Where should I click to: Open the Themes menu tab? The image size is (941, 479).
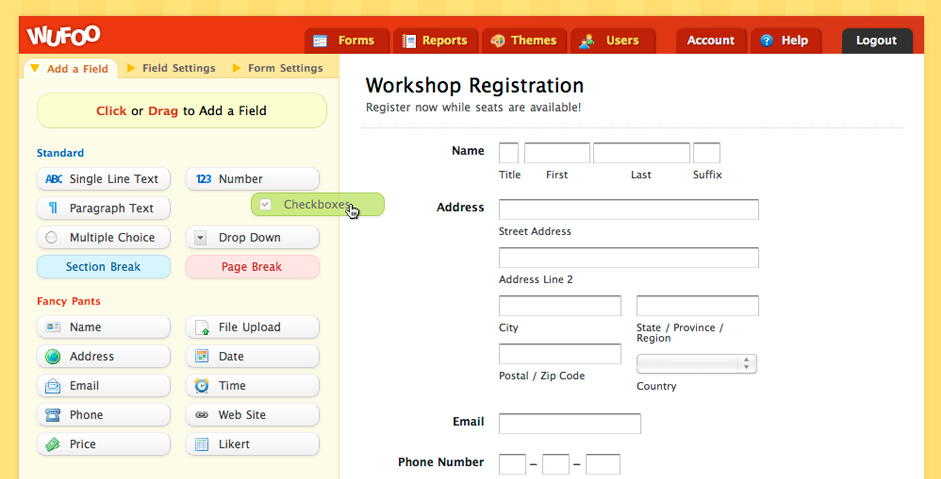524,41
